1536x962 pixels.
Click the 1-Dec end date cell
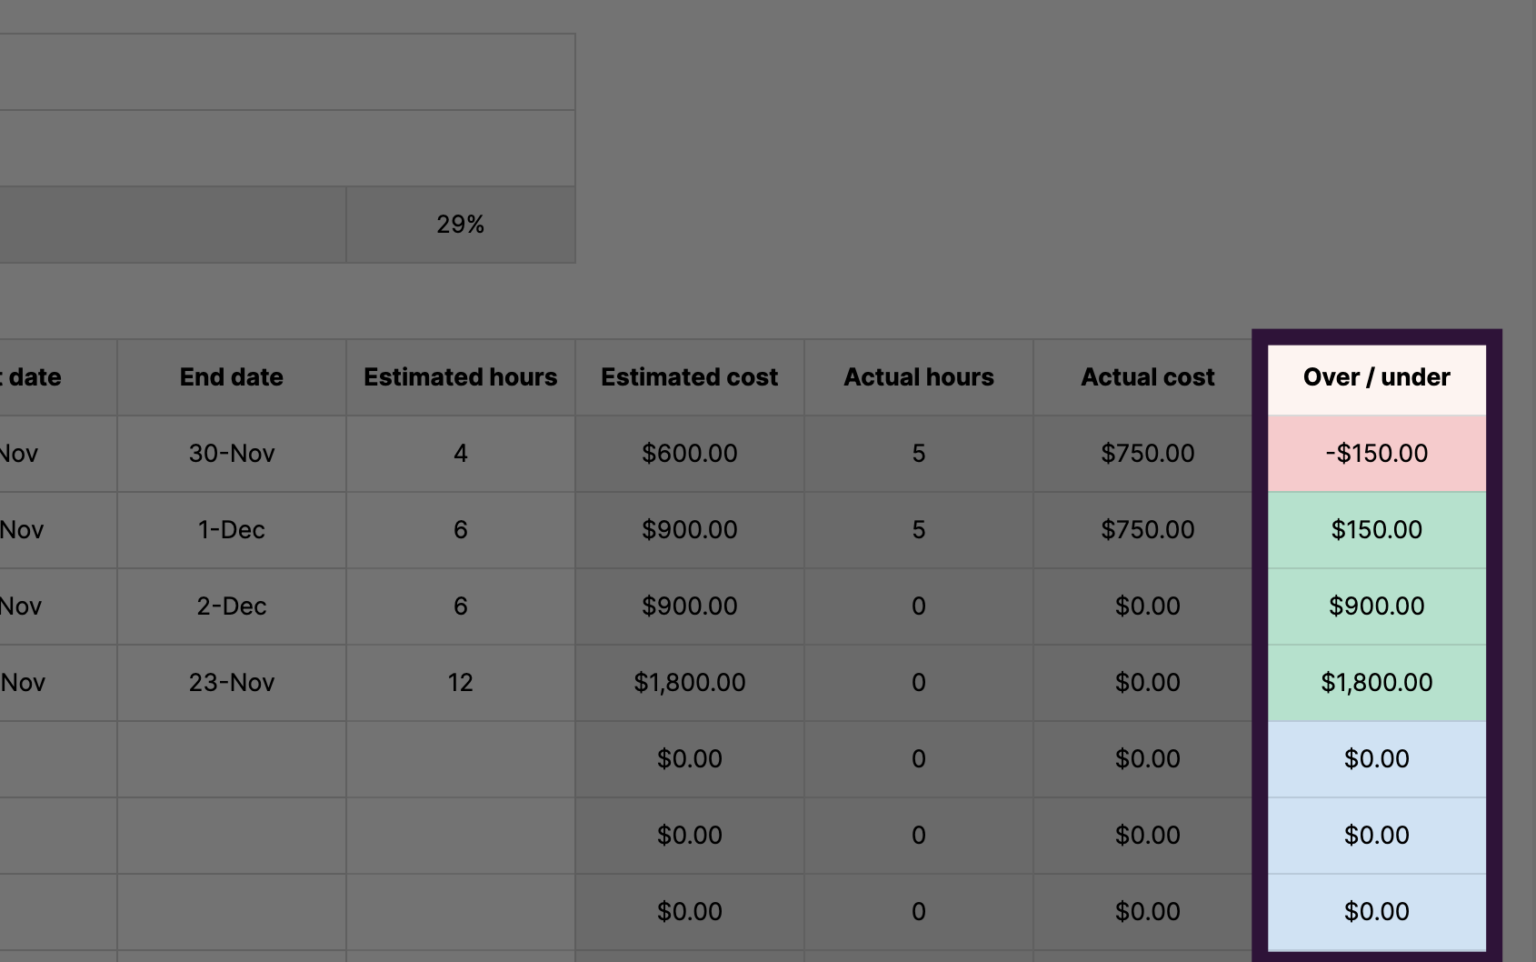click(231, 529)
